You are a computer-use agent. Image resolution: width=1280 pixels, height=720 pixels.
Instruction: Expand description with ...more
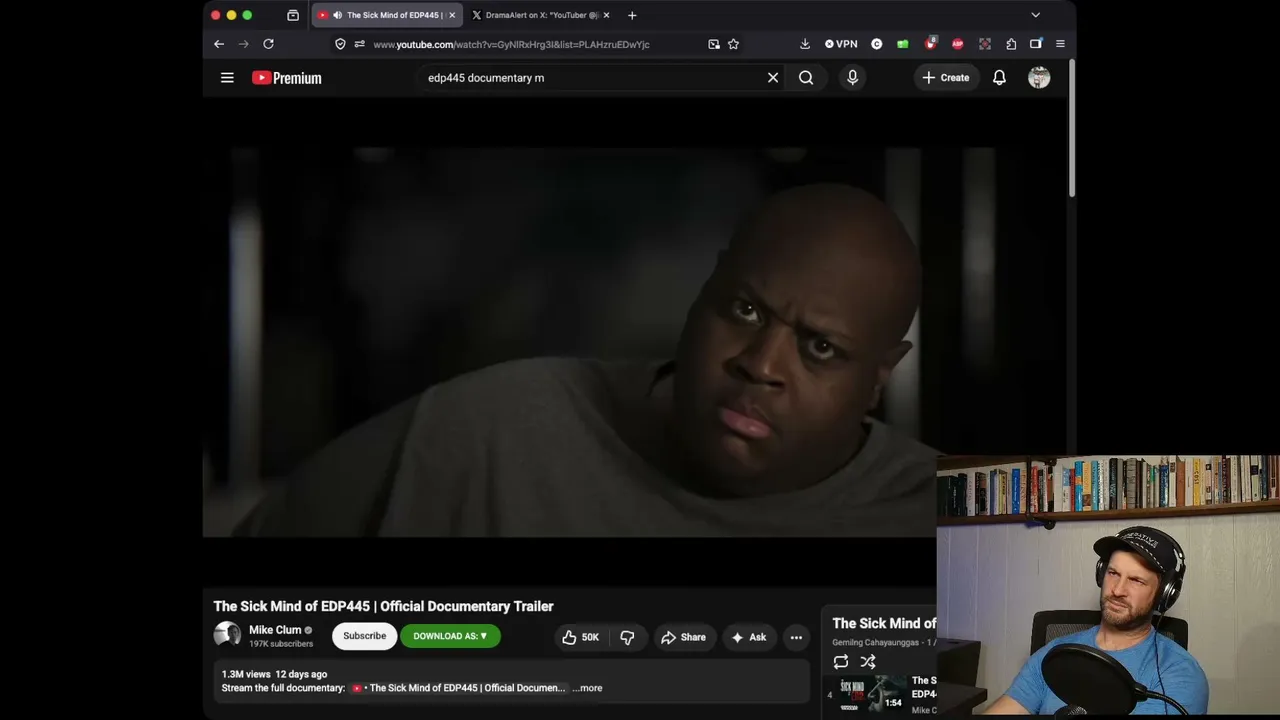[587, 688]
